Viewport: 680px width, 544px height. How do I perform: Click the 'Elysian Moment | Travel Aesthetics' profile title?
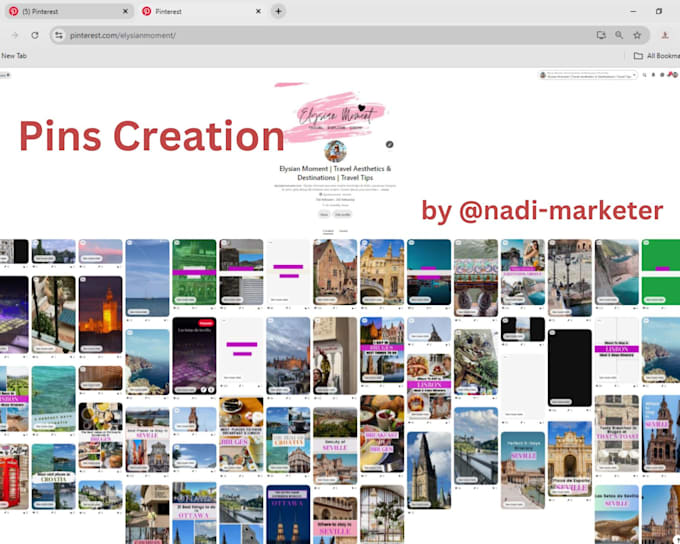tap(335, 173)
